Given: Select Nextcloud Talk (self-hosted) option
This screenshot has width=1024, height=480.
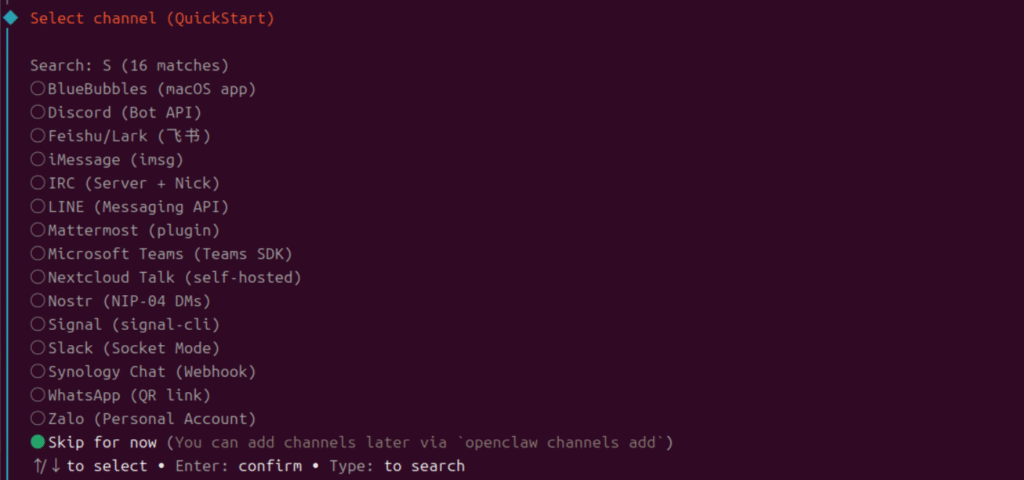Looking at the screenshot, I should (x=38, y=277).
